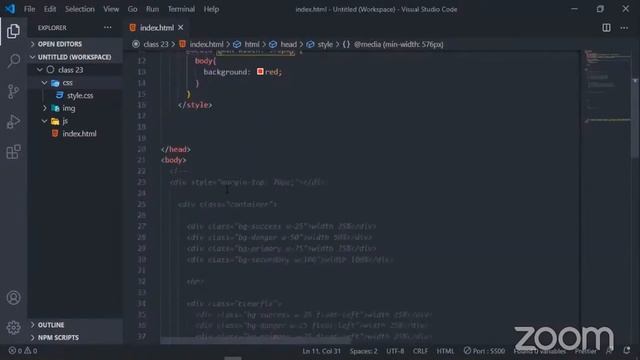
Task: Click the Split Editor icon
Action: click(606, 28)
